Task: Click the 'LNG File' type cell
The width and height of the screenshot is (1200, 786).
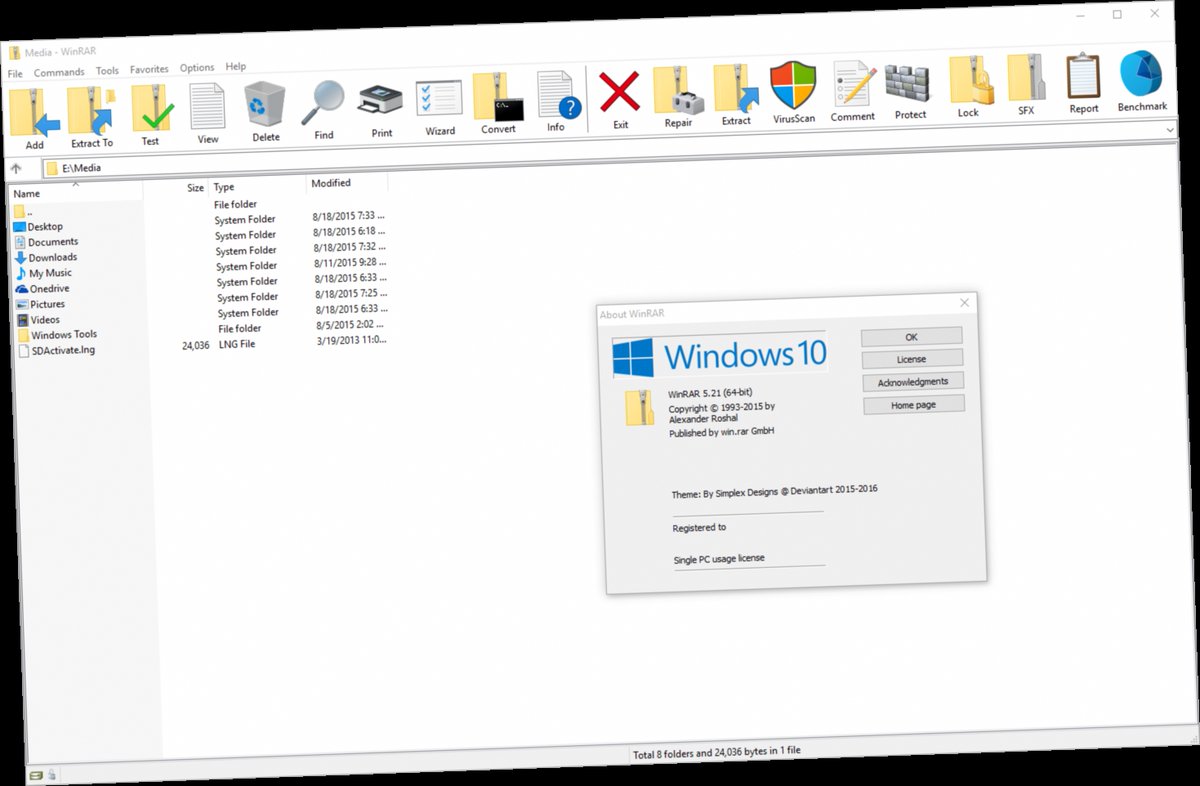Action: coord(237,344)
